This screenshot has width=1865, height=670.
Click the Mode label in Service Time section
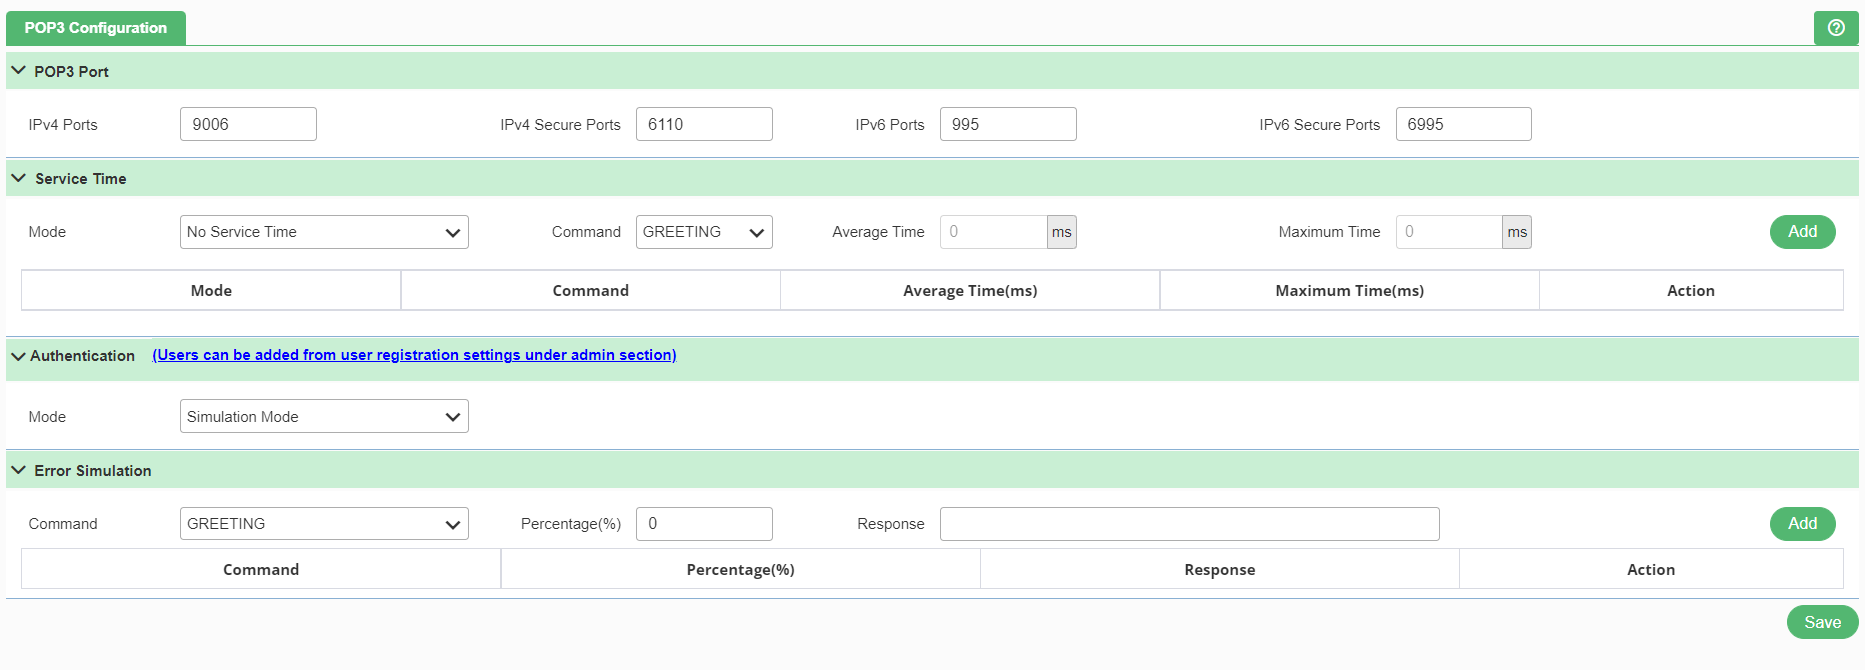(x=47, y=232)
